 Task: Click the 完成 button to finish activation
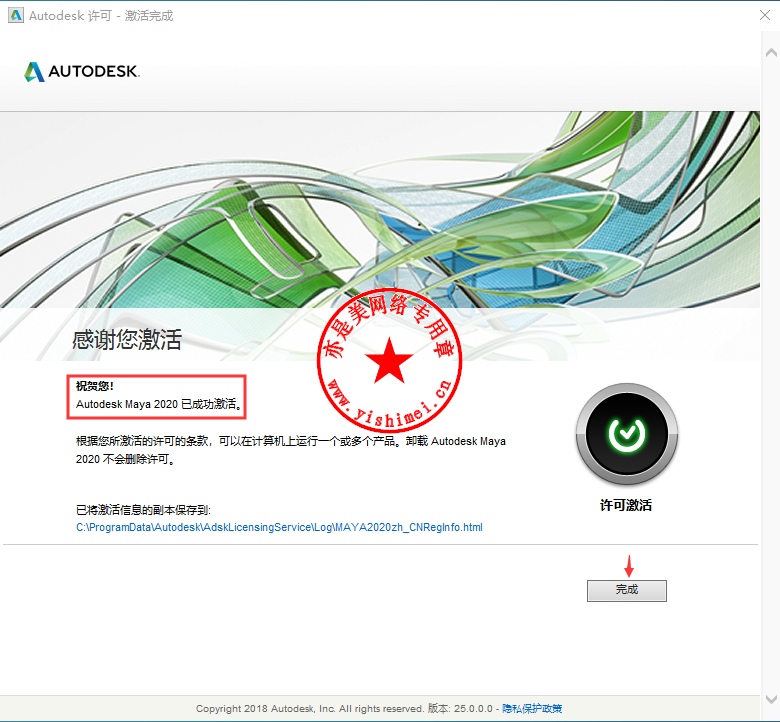click(626, 590)
